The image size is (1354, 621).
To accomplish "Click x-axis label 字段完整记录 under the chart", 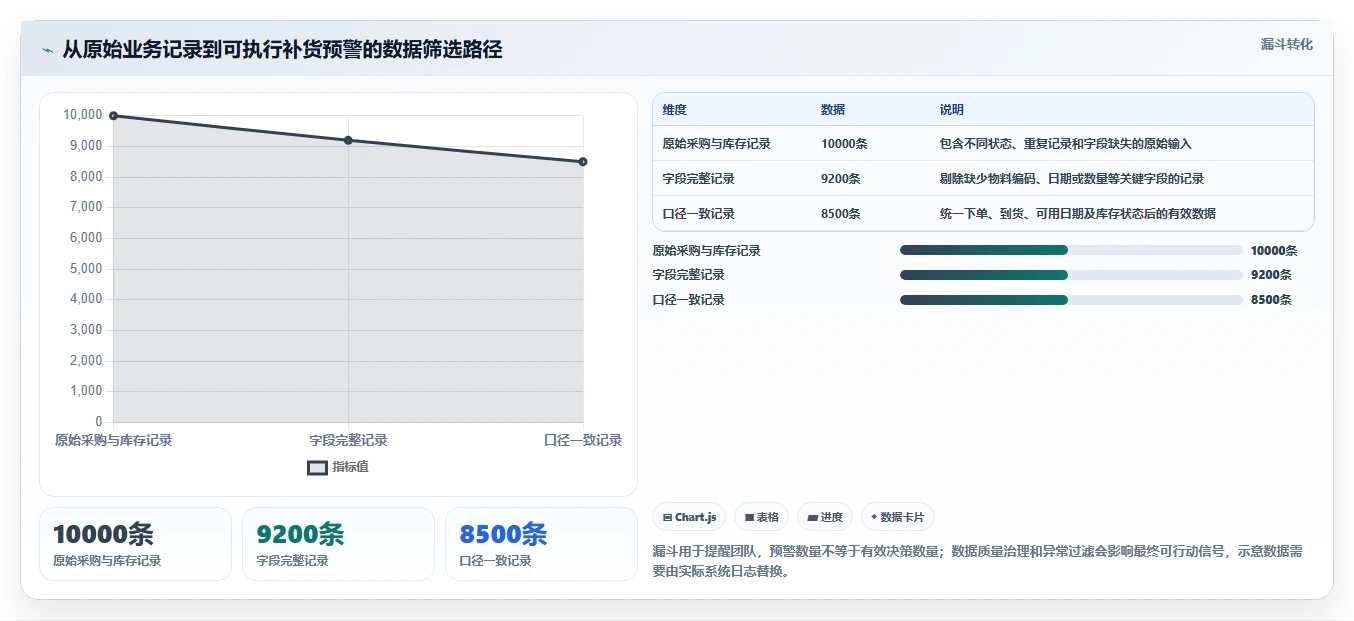I will pos(348,440).
